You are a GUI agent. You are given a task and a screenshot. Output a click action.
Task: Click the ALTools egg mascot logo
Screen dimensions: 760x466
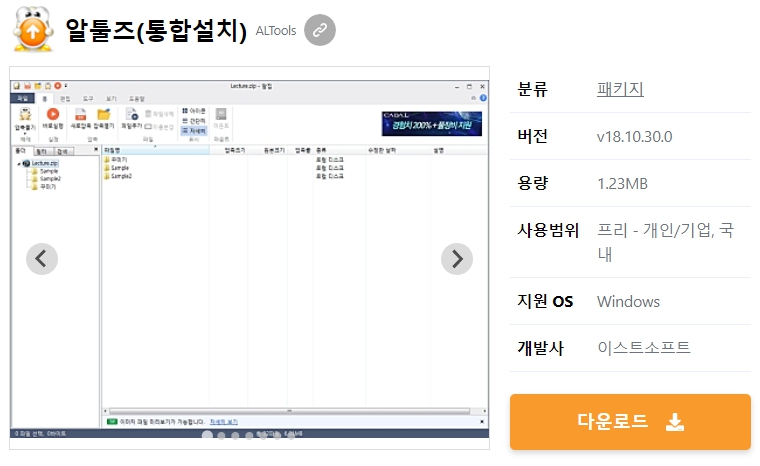click(x=32, y=29)
